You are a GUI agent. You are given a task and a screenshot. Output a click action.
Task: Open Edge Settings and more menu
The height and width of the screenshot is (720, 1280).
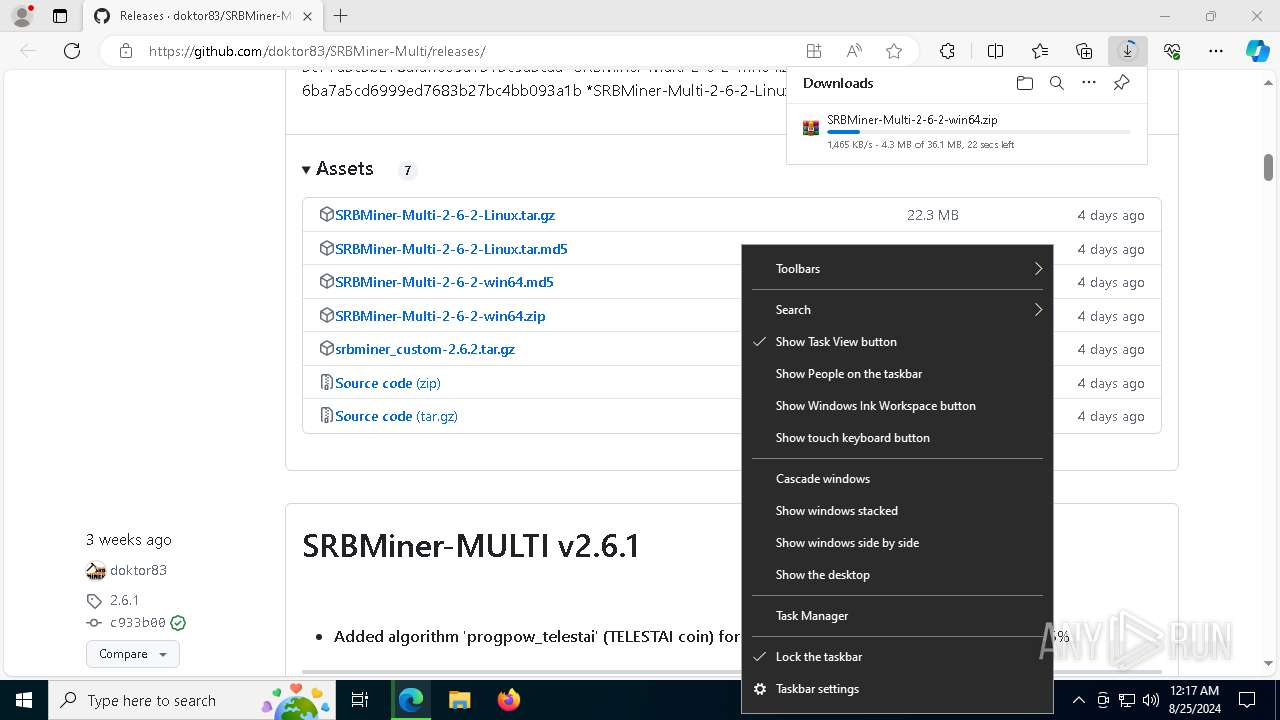[x=1216, y=51]
